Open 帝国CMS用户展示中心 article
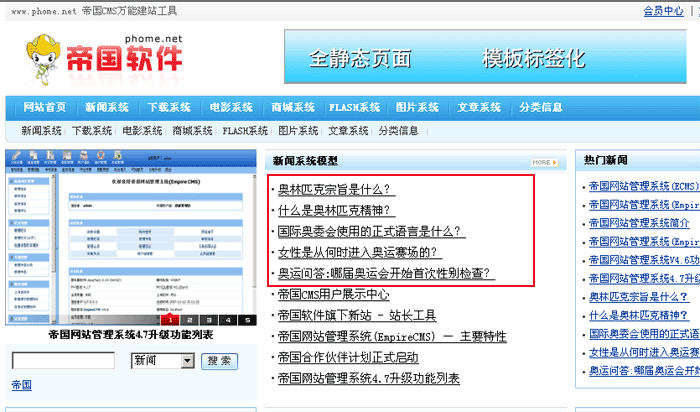700x412 pixels. pyautogui.click(x=333, y=295)
